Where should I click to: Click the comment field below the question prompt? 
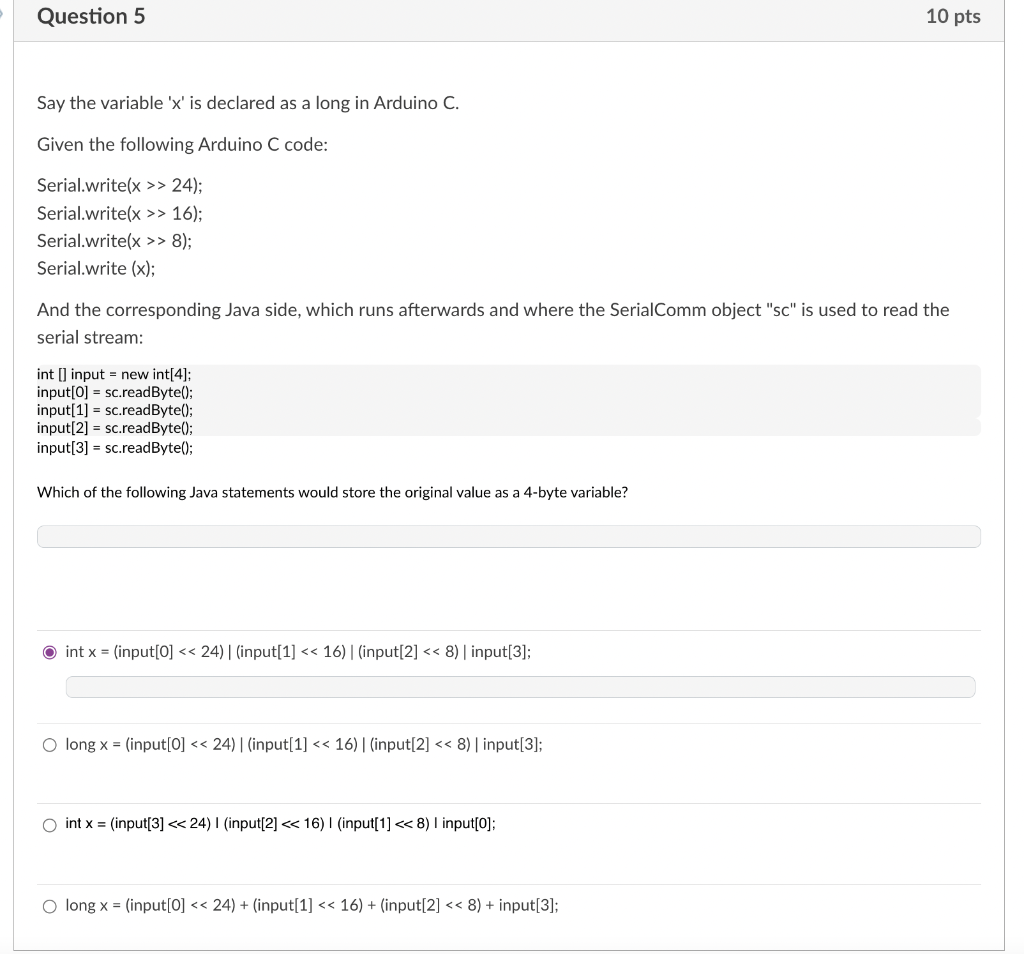[x=508, y=536]
